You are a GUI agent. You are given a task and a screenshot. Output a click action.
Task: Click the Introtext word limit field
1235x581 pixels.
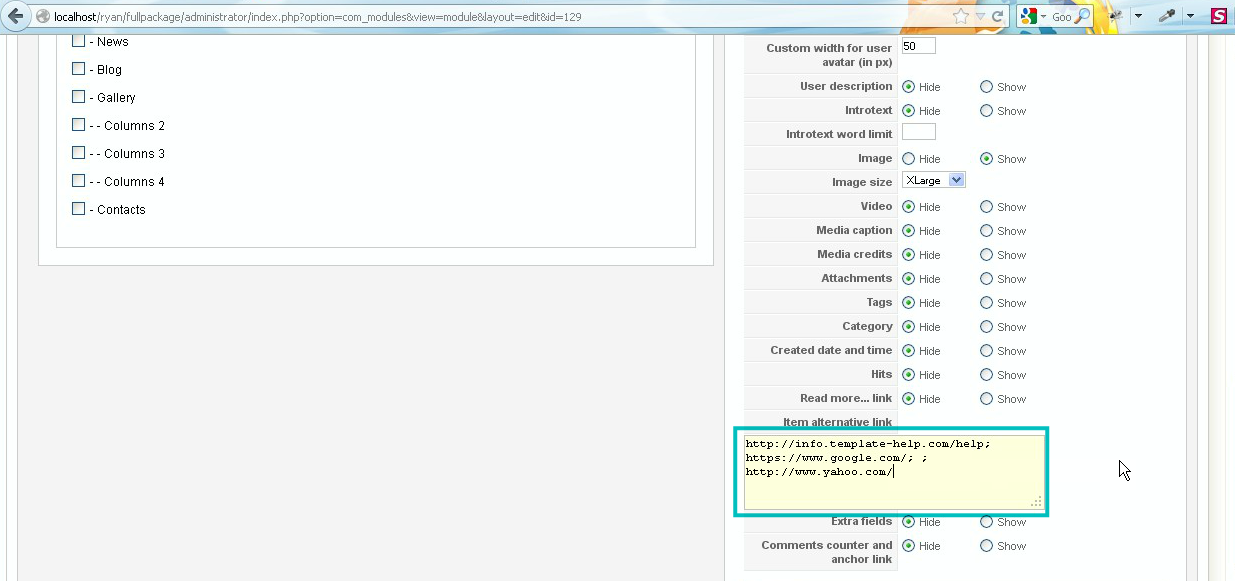(918, 133)
